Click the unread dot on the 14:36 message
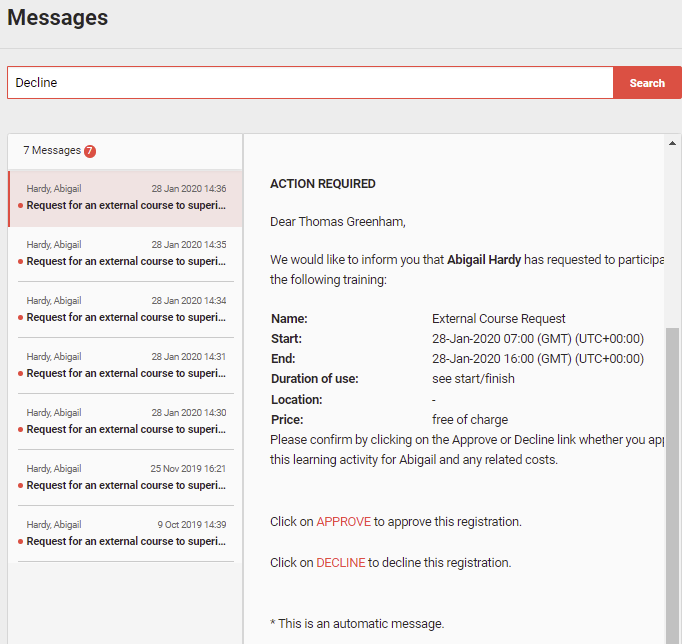 (x=20, y=206)
